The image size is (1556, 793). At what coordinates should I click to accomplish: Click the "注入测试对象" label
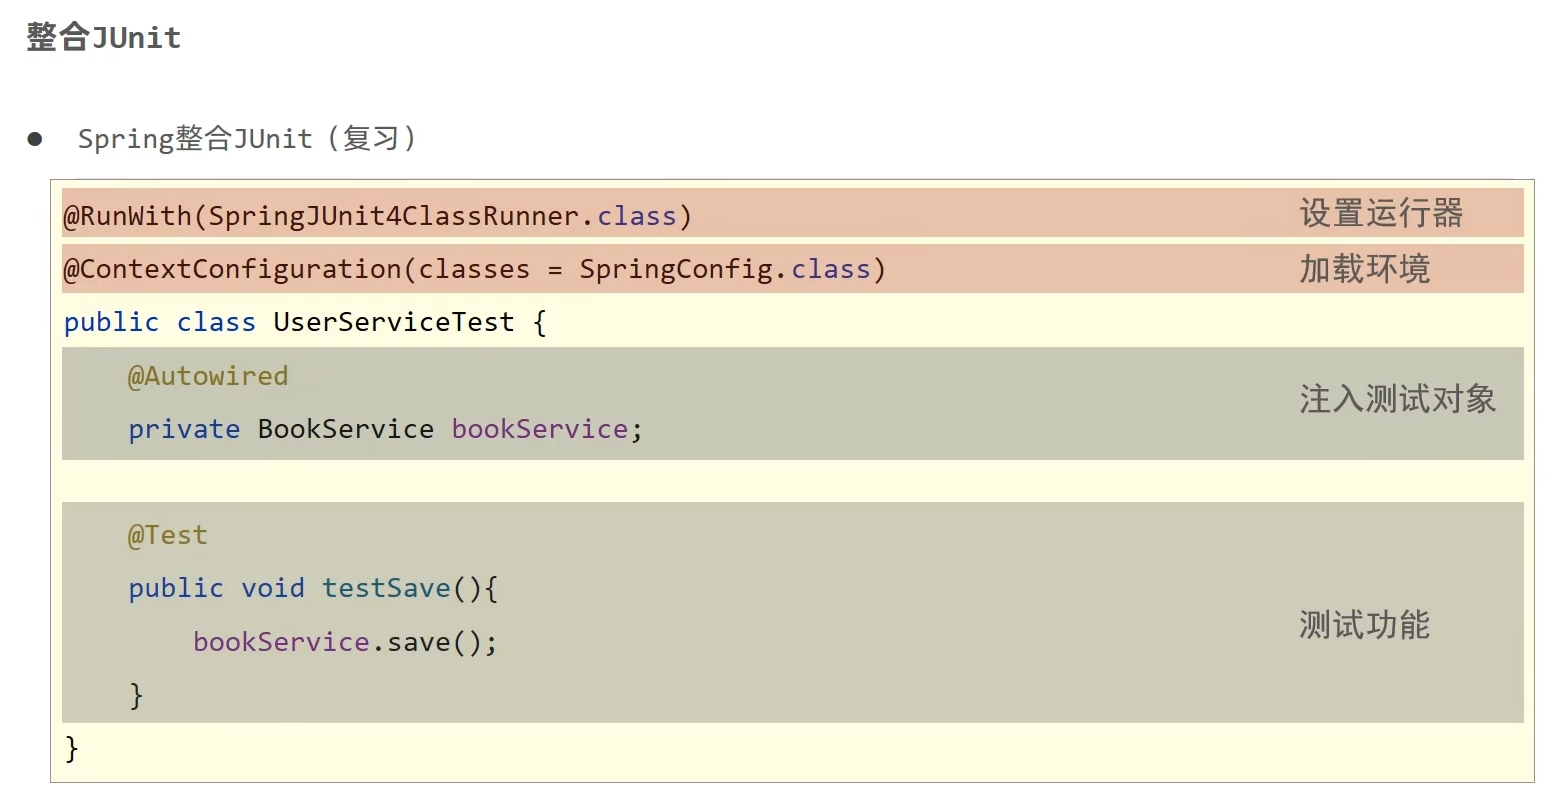(x=1397, y=399)
